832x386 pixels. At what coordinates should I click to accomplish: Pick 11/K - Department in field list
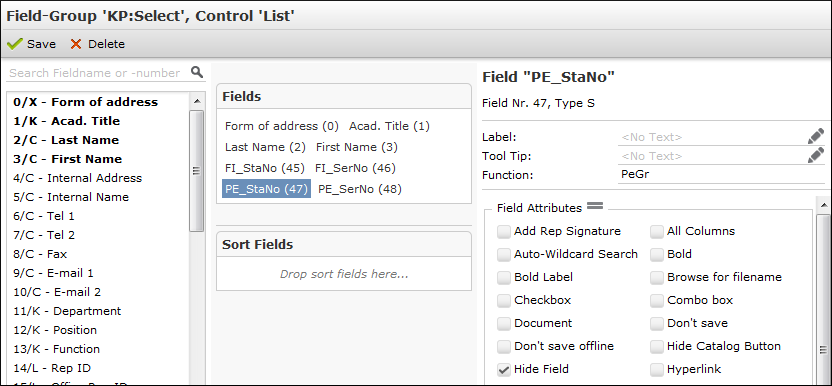click(67, 311)
